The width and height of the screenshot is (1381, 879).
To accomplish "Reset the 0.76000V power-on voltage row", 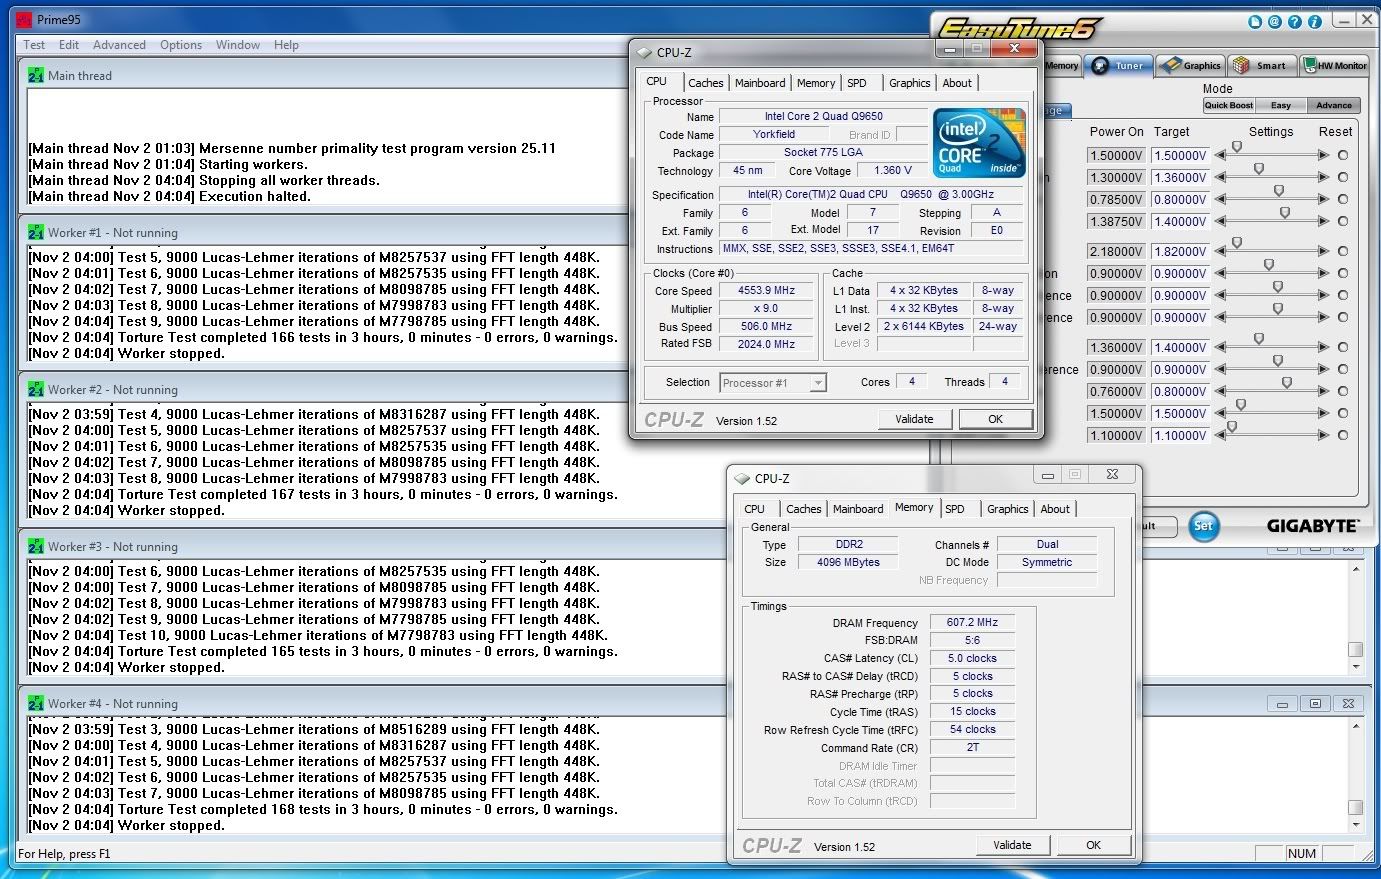I will (1343, 391).
